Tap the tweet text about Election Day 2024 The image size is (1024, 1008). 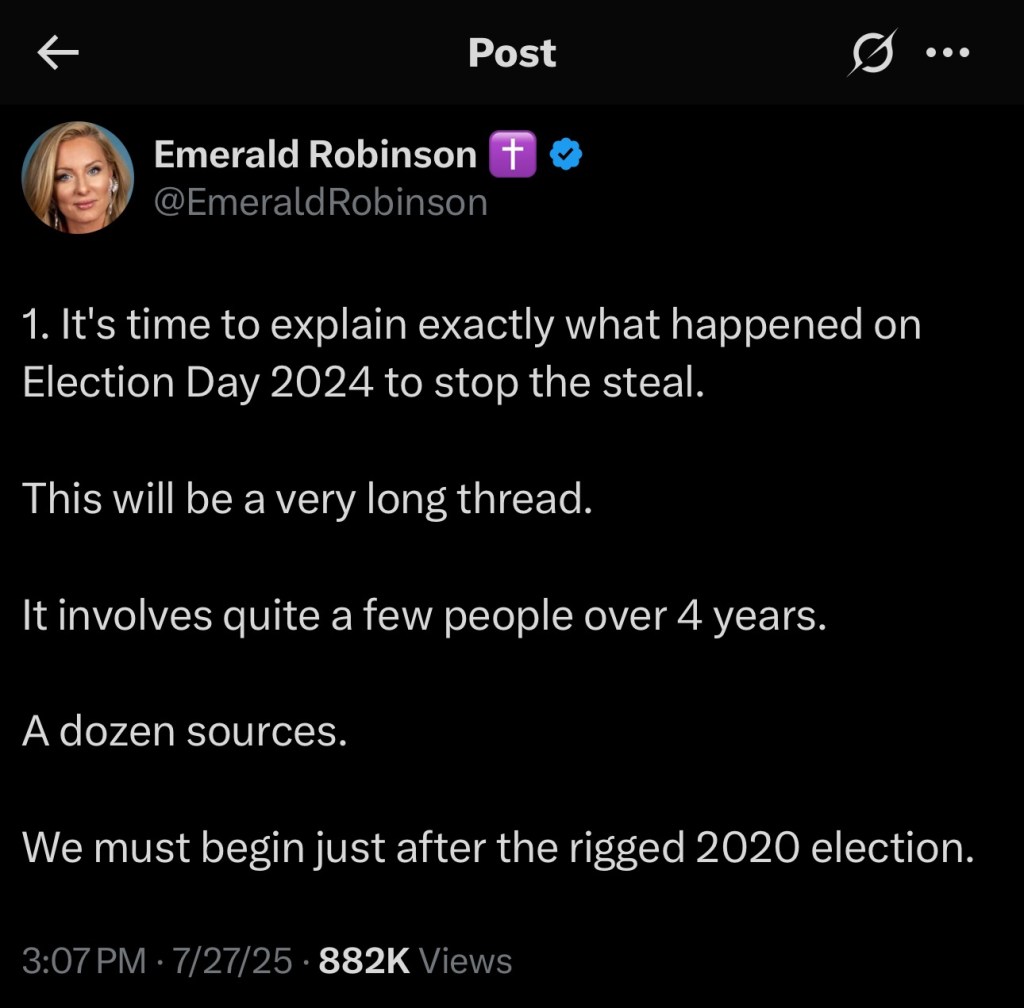tap(470, 352)
